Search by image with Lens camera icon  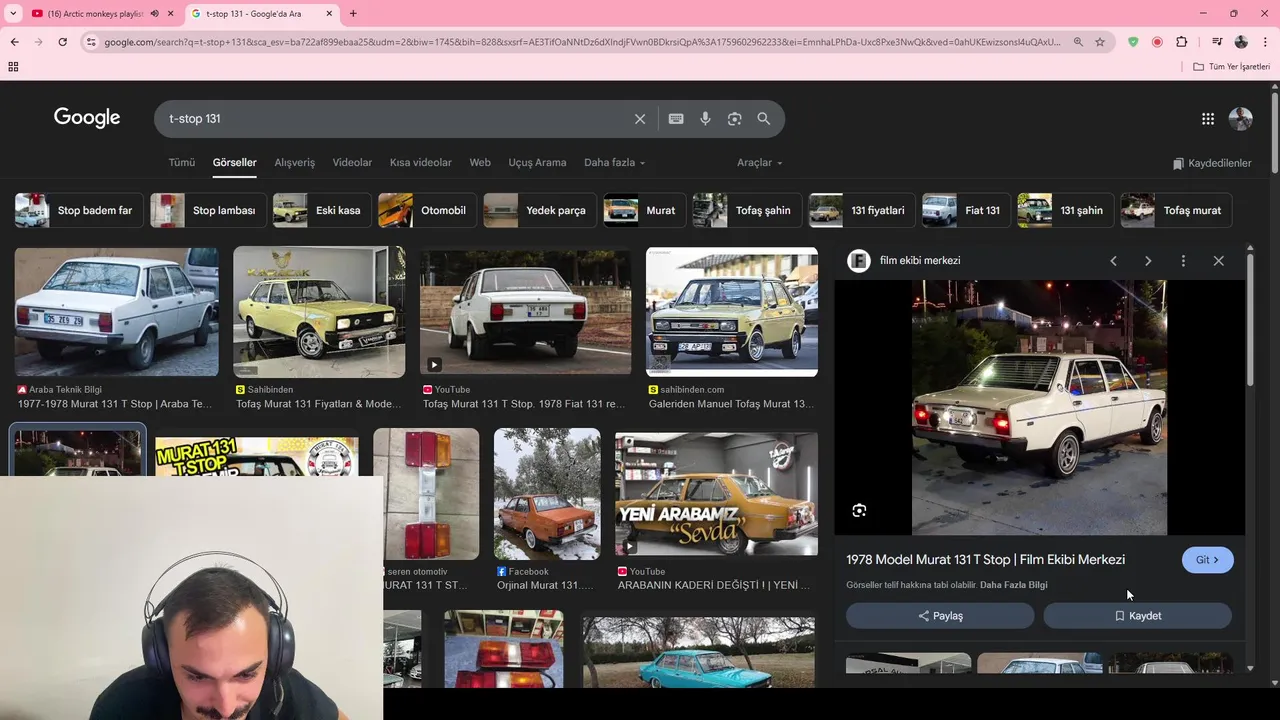tap(735, 119)
